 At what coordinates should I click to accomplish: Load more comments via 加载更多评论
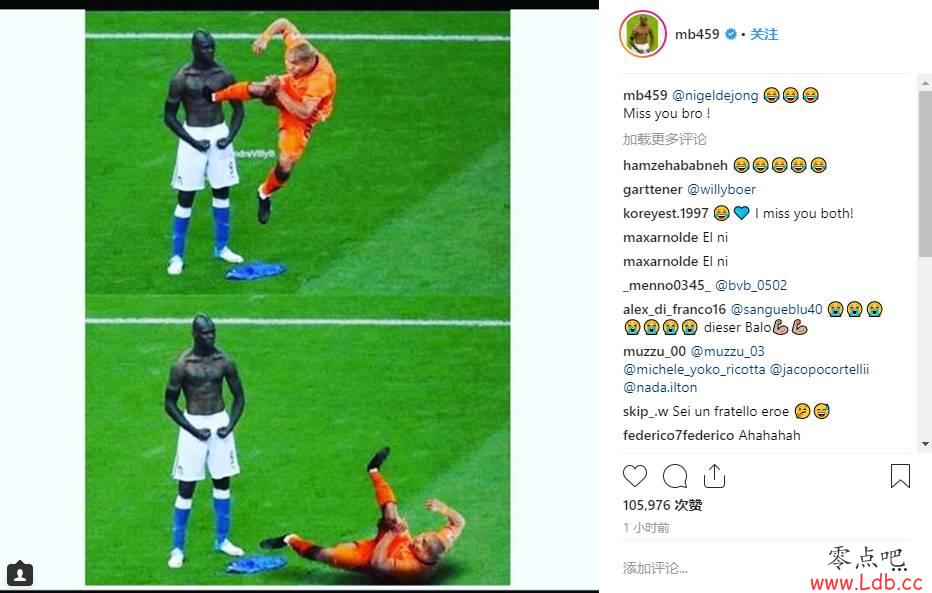click(x=665, y=140)
